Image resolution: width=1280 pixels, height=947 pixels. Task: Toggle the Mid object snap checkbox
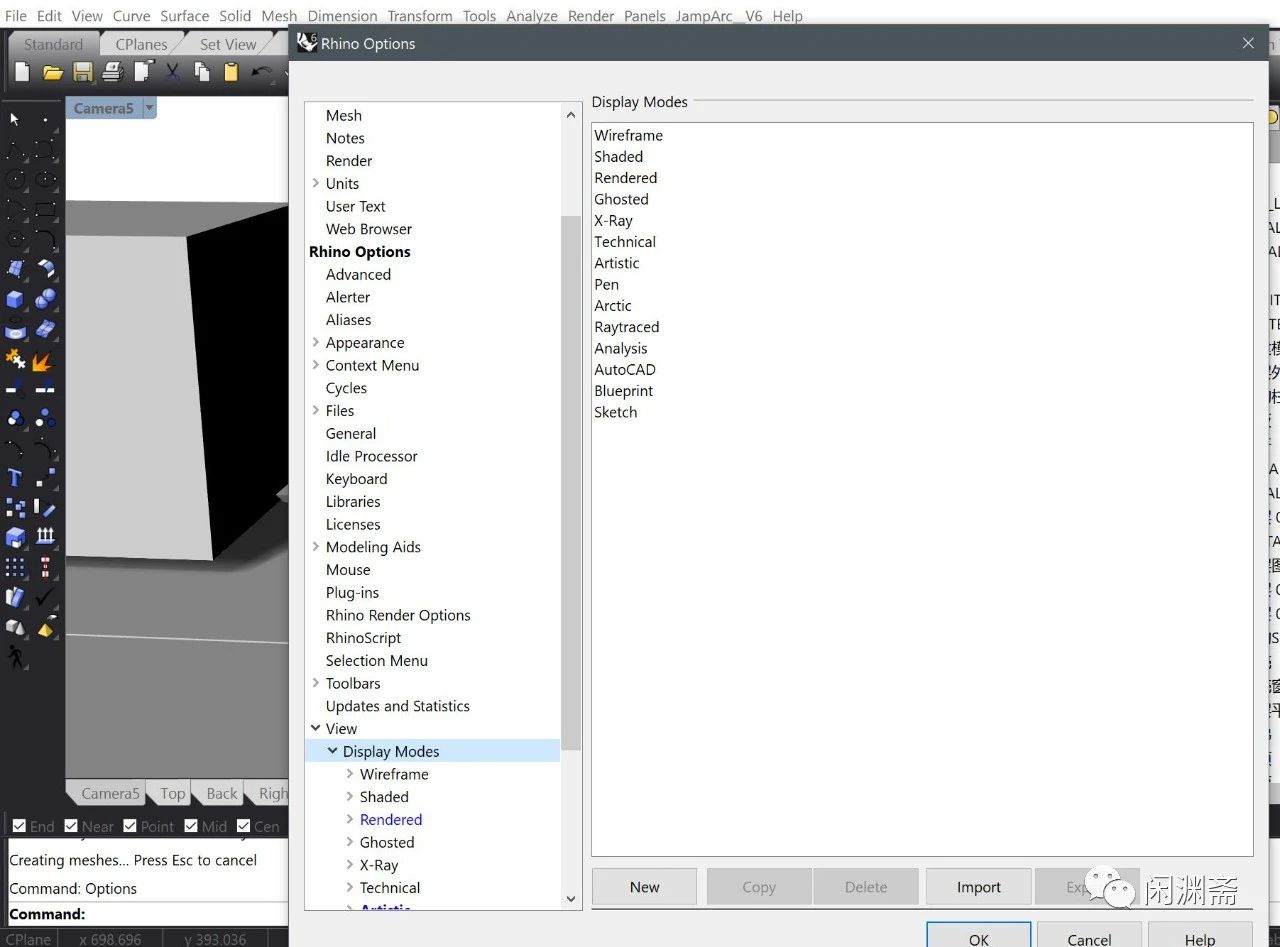point(190,826)
